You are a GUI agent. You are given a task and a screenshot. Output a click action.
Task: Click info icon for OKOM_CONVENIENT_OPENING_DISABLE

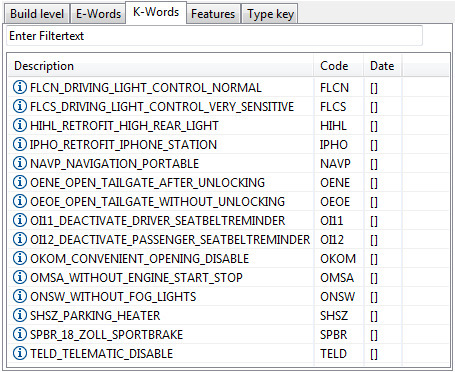point(20,258)
